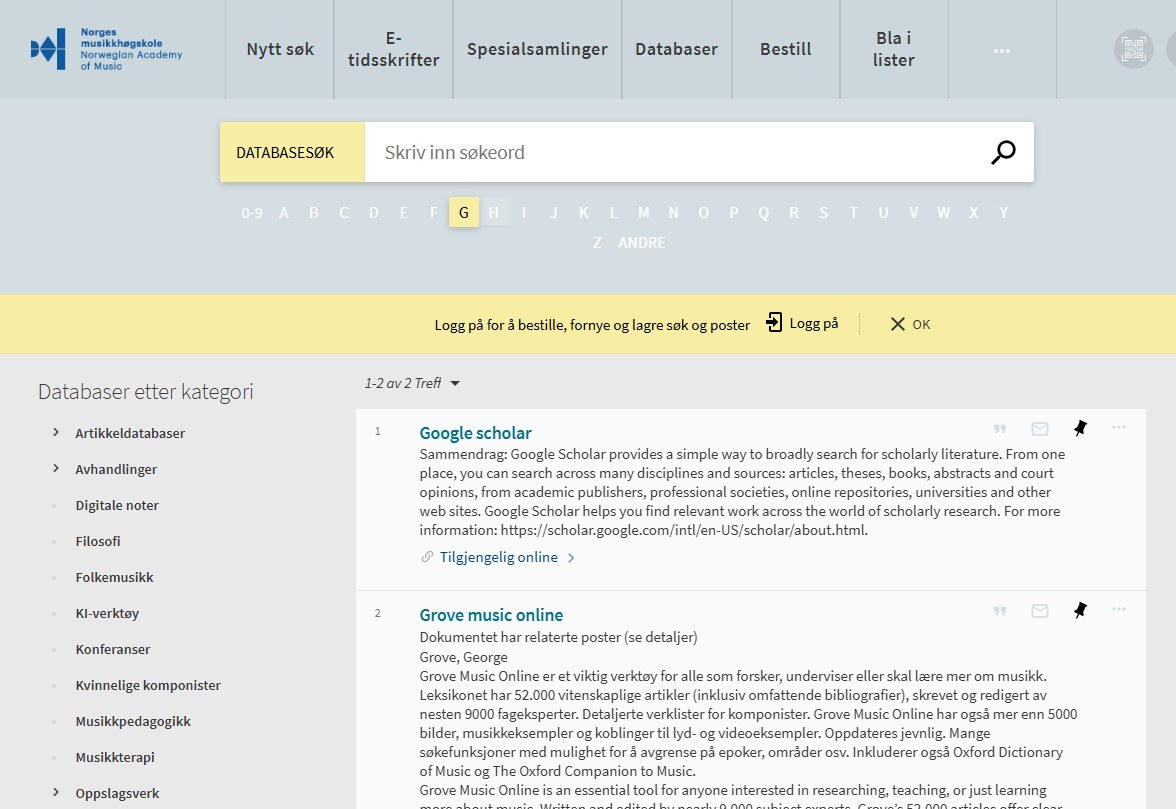Pin the Grove music online record
The width and height of the screenshot is (1176, 809).
click(x=1080, y=610)
